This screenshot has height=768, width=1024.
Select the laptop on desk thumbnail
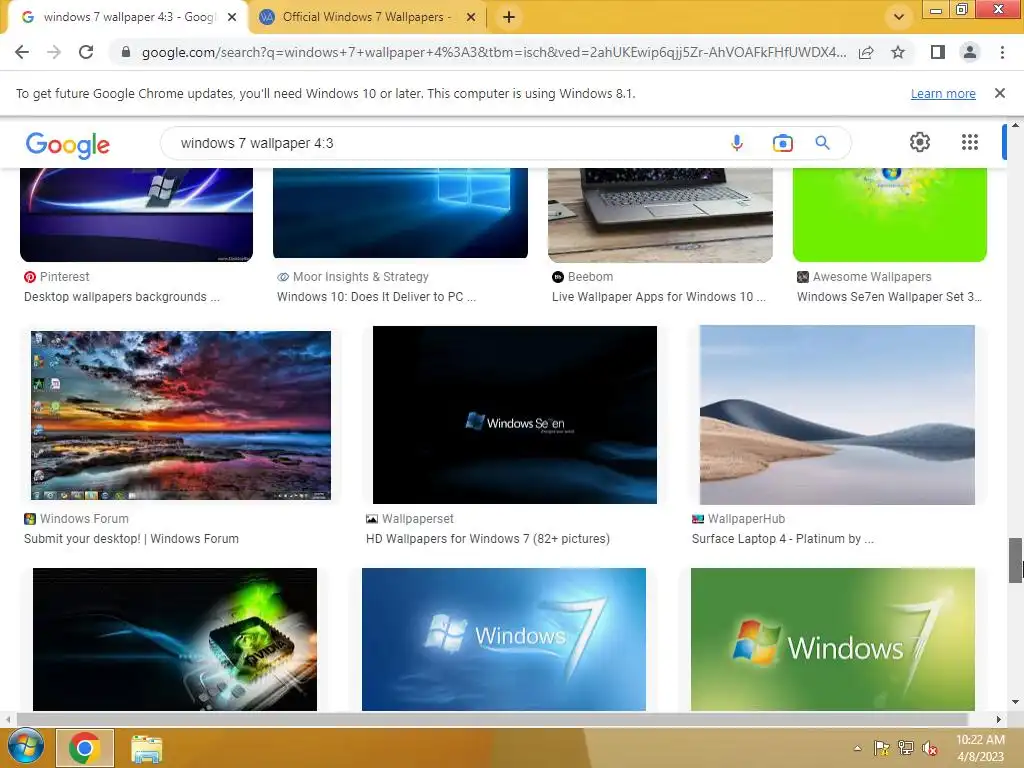click(x=660, y=215)
